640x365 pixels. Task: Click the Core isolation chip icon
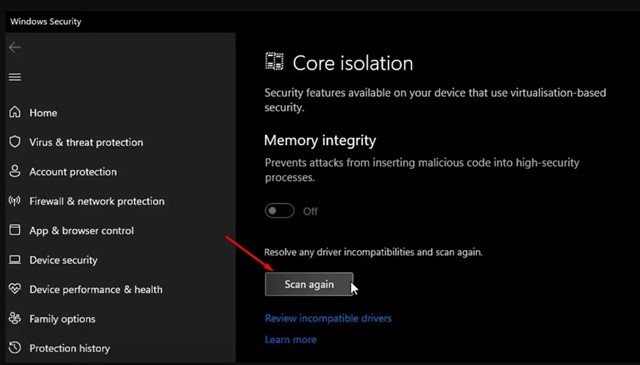point(274,62)
